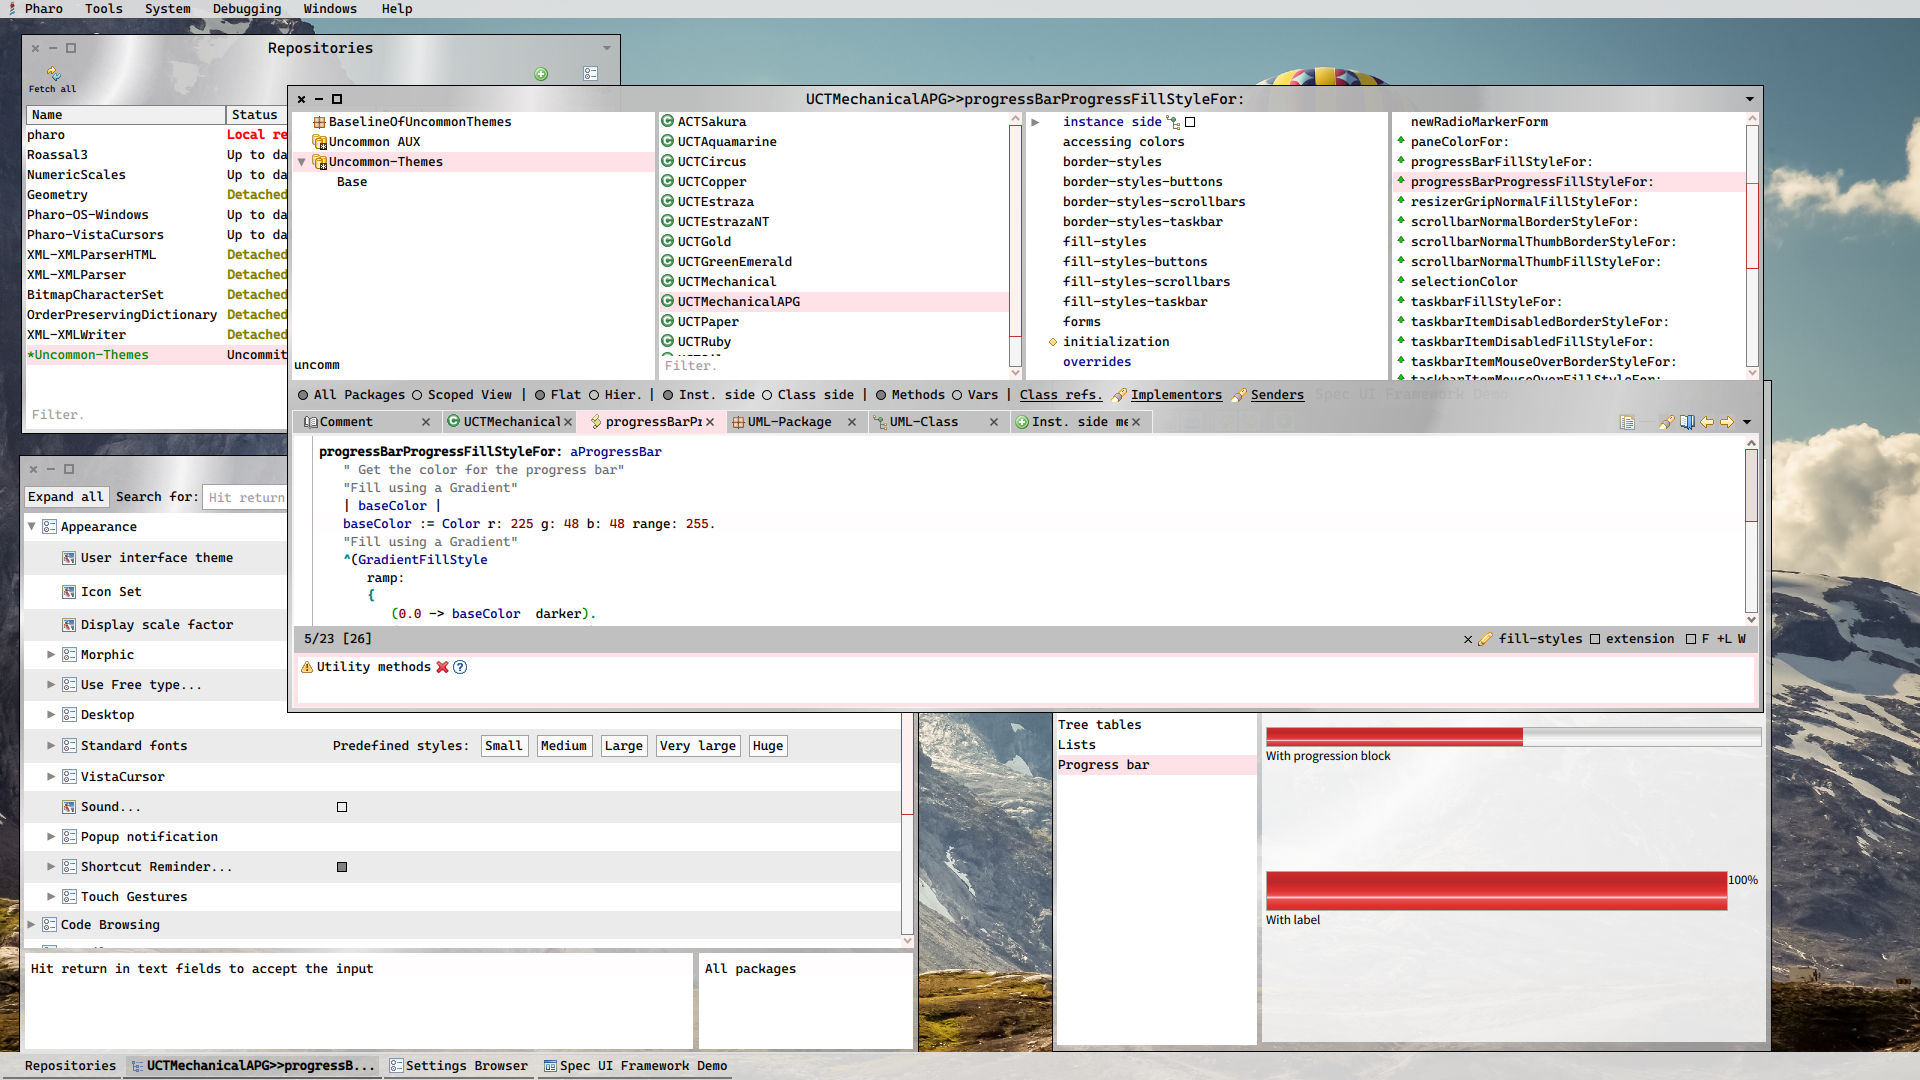This screenshot has height=1080, width=1920.
Task: Select the Scoped View radio button
Action: click(417, 395)
